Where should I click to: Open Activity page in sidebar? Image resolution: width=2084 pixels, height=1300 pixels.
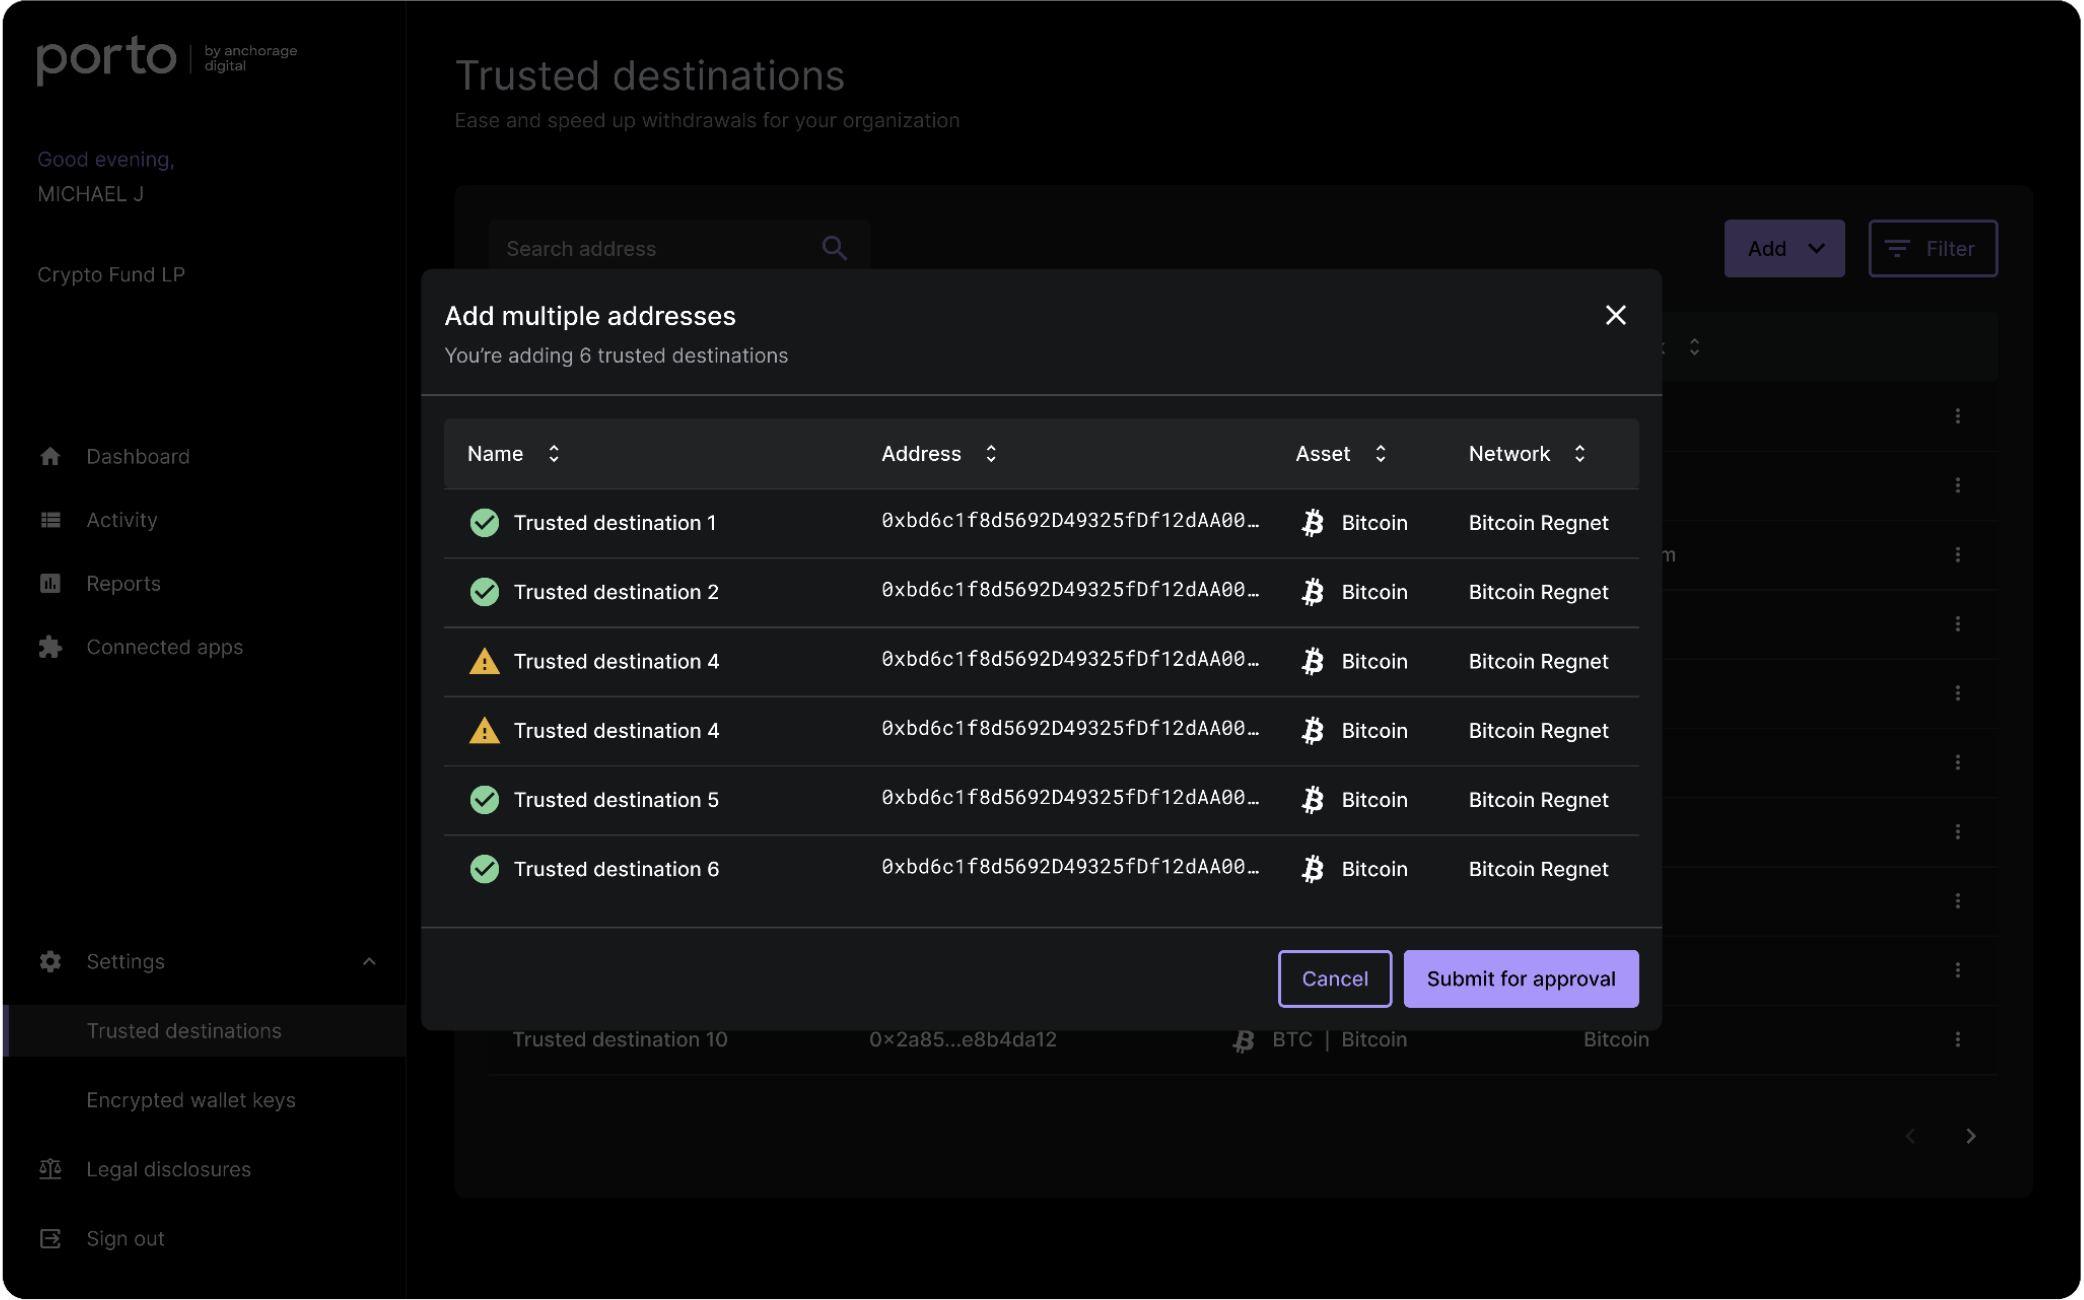click(x=121, y=520)
